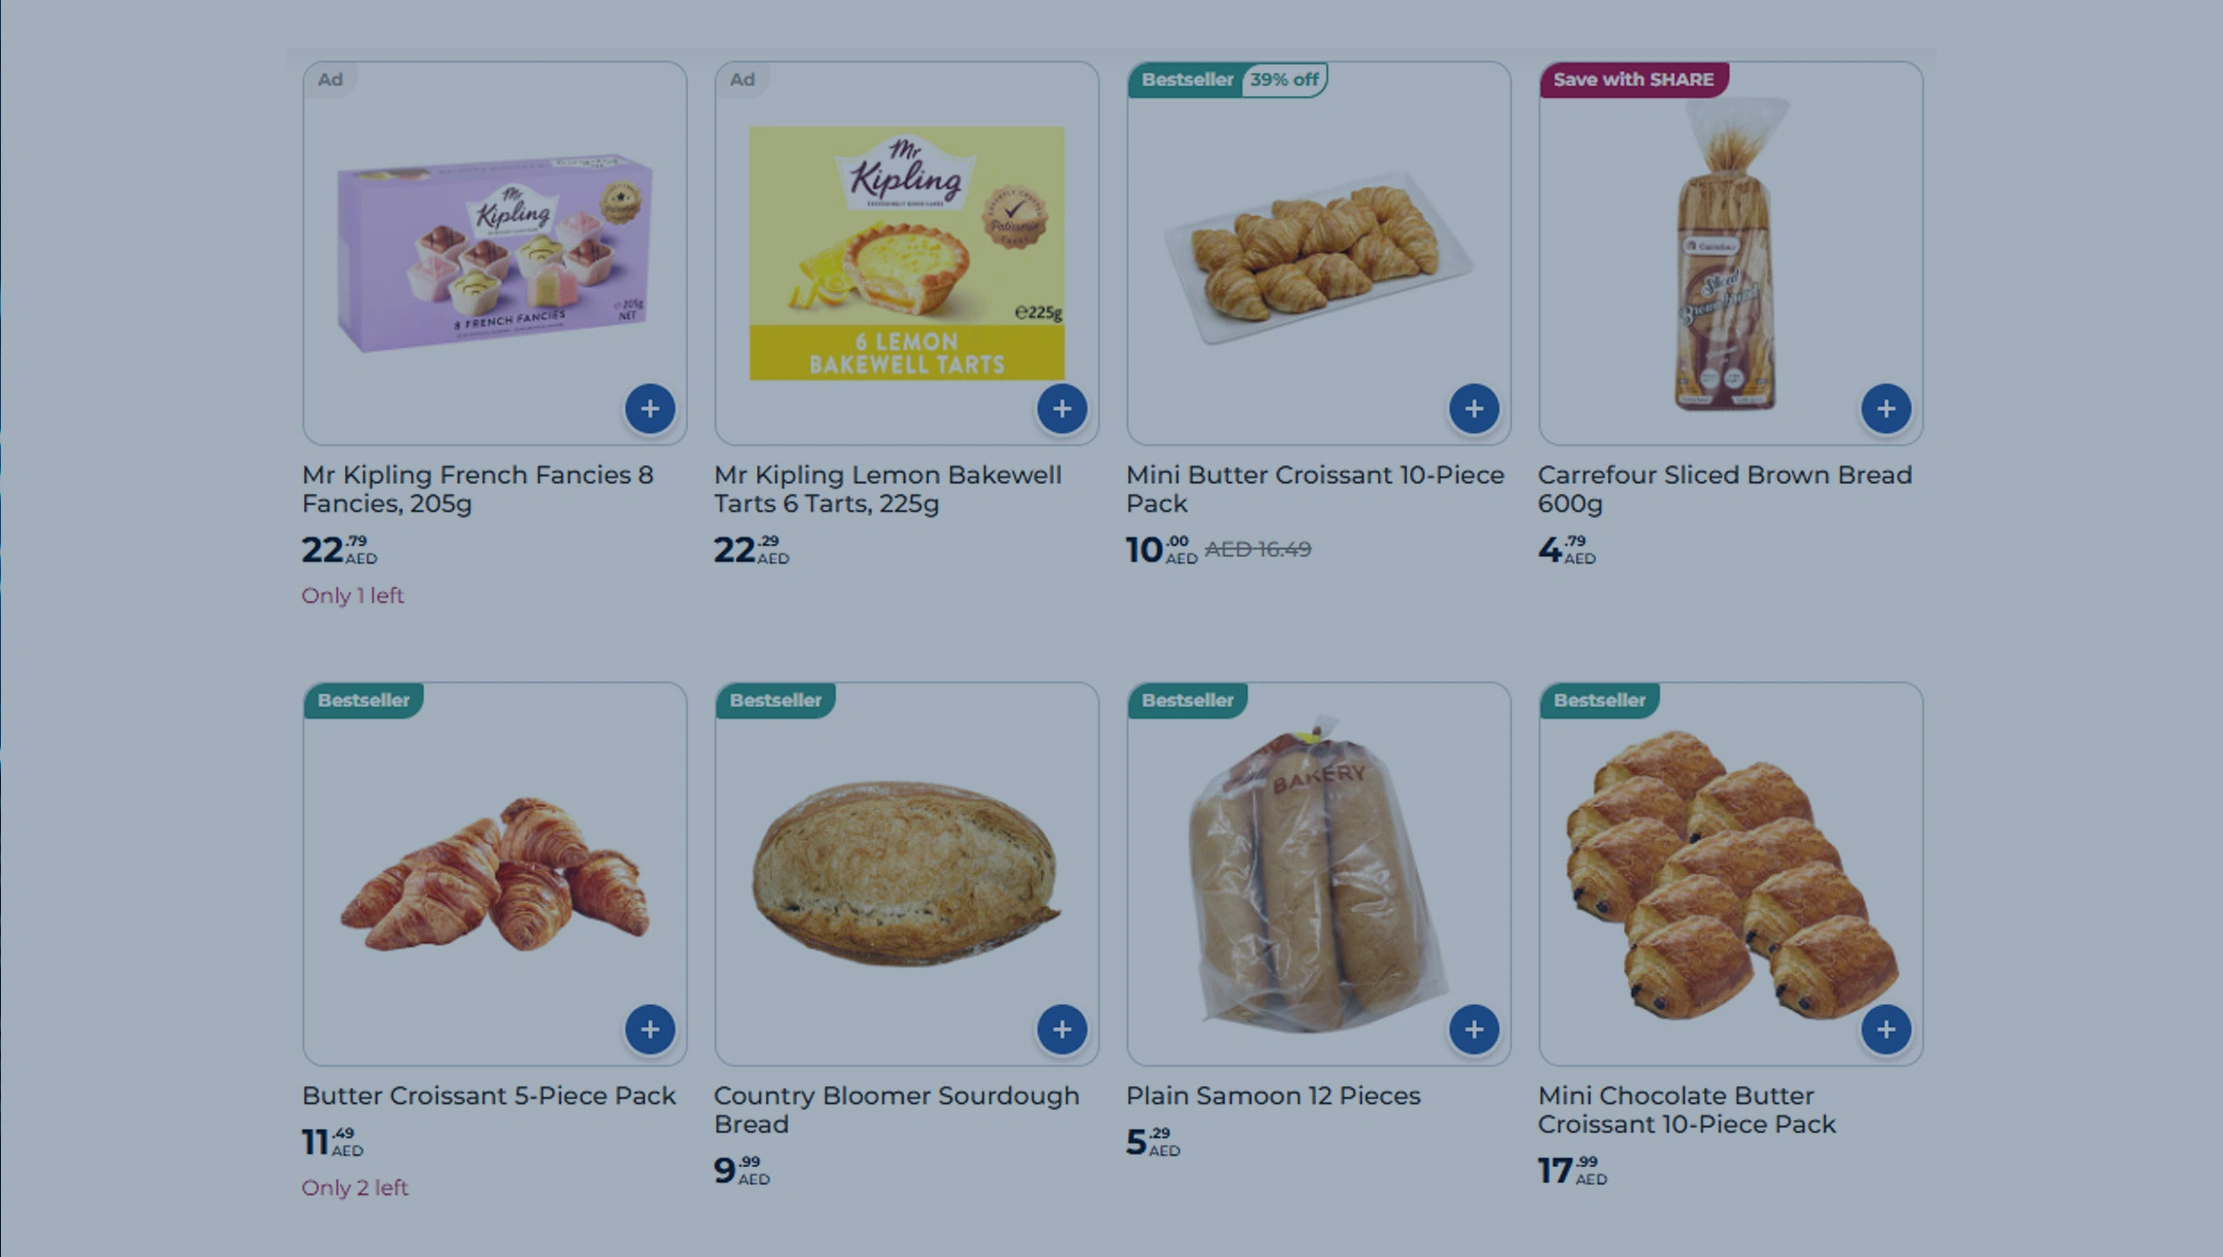Add Mini Butter Croissant 10-Piece Pack to cart
Screen dimensions: 2223x1257
1474,409
